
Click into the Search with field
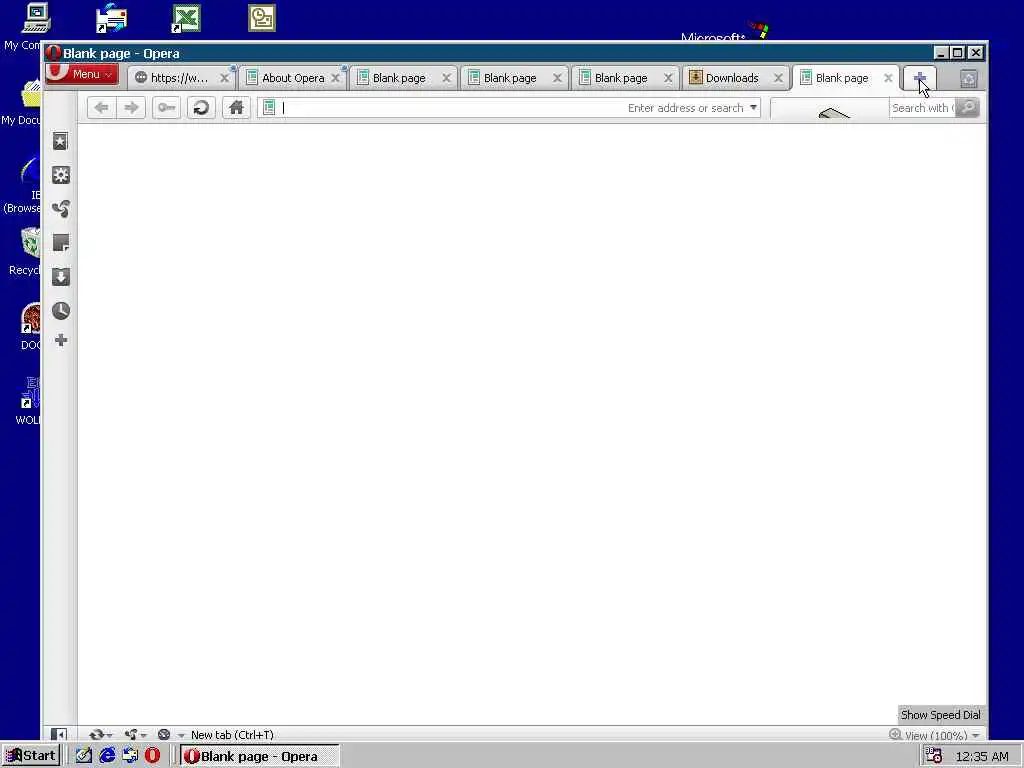click(x=922, y=108)
